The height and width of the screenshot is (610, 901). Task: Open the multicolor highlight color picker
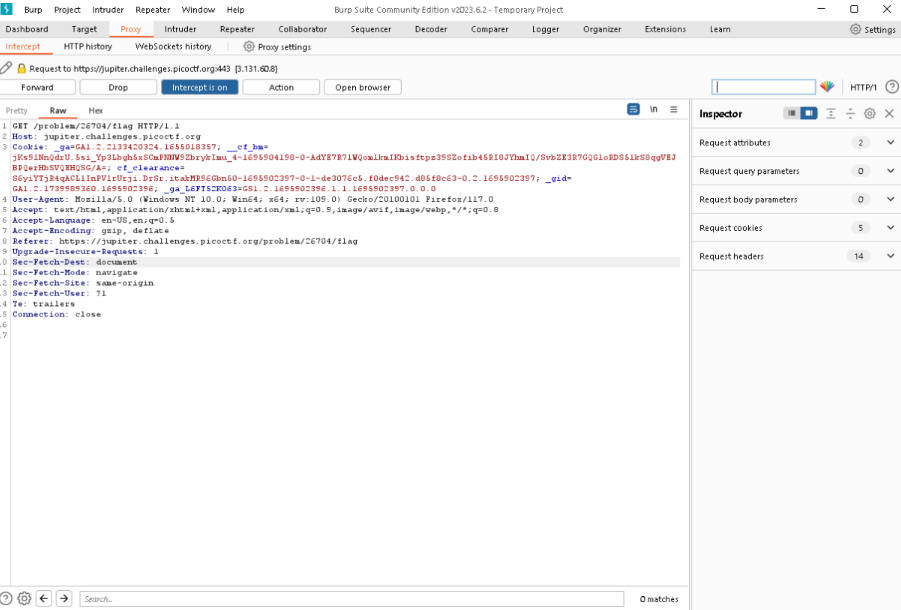point(827,87)
